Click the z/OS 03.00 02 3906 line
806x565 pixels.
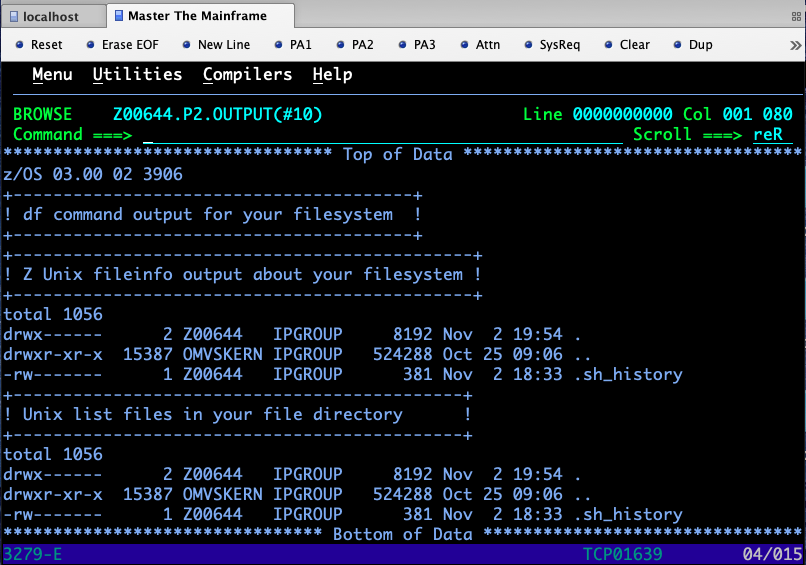[x=93, y=174]
